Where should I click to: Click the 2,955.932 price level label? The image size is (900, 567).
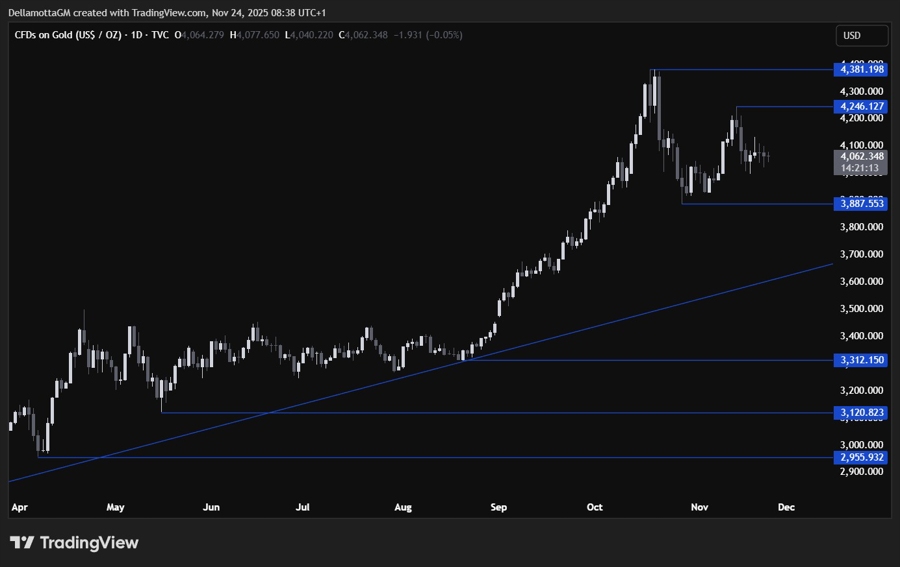tap(861, 457)
